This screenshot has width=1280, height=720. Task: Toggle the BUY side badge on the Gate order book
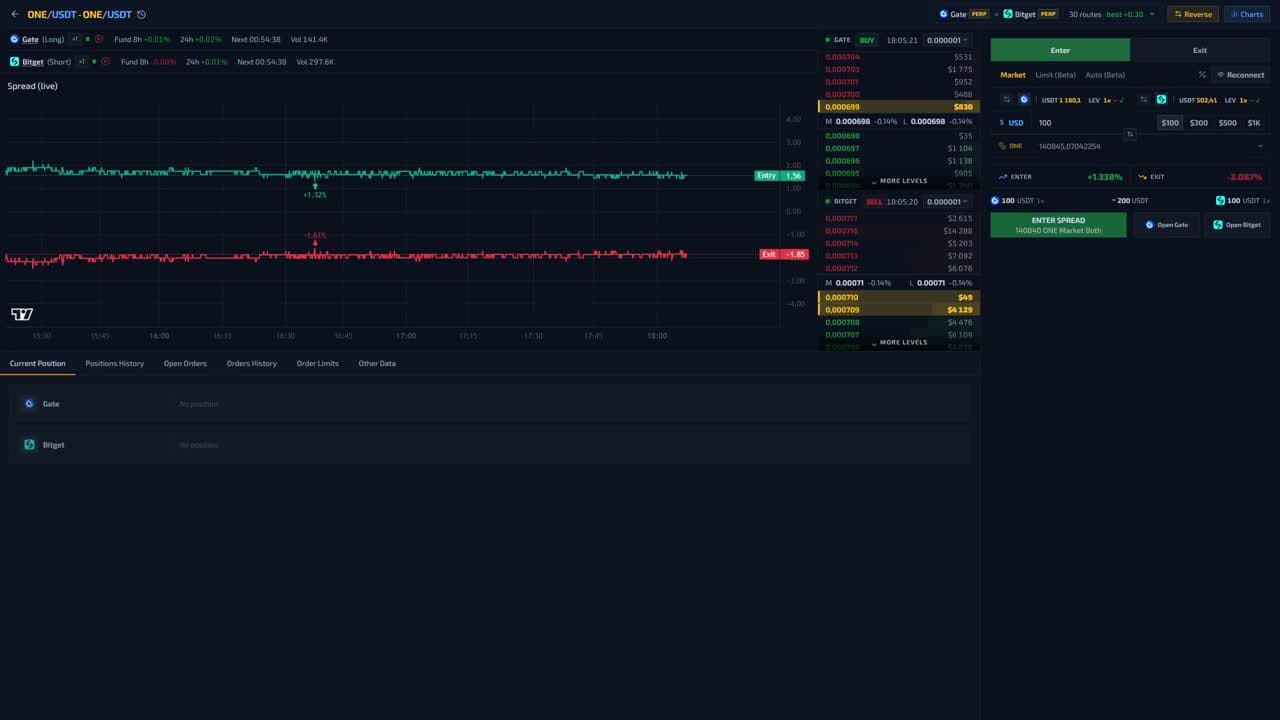[x=867, y=40]
